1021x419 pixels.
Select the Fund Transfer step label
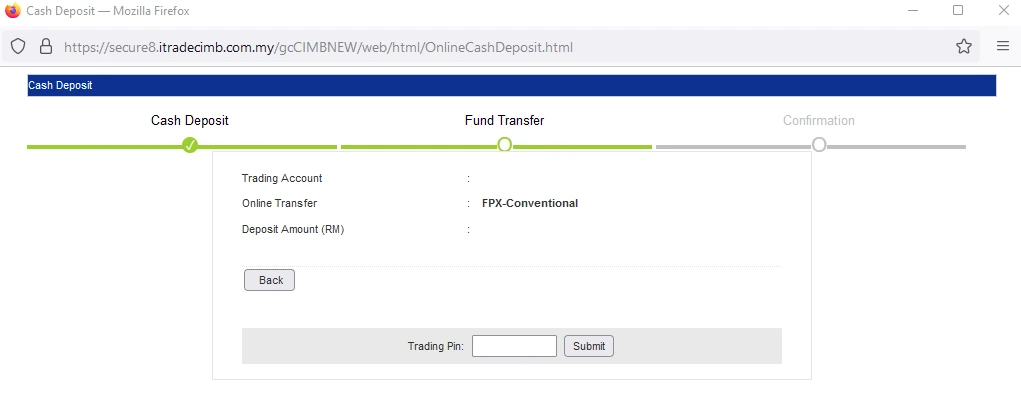point(504,121)
